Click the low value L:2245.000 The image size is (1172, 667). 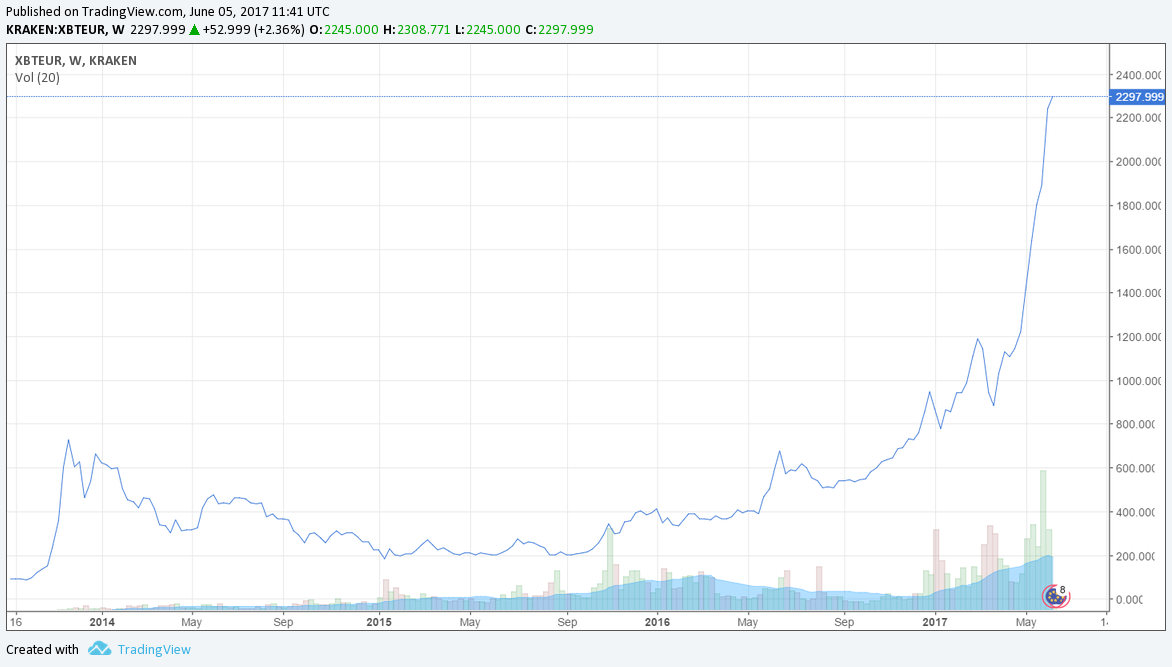[x=487, y=30]
